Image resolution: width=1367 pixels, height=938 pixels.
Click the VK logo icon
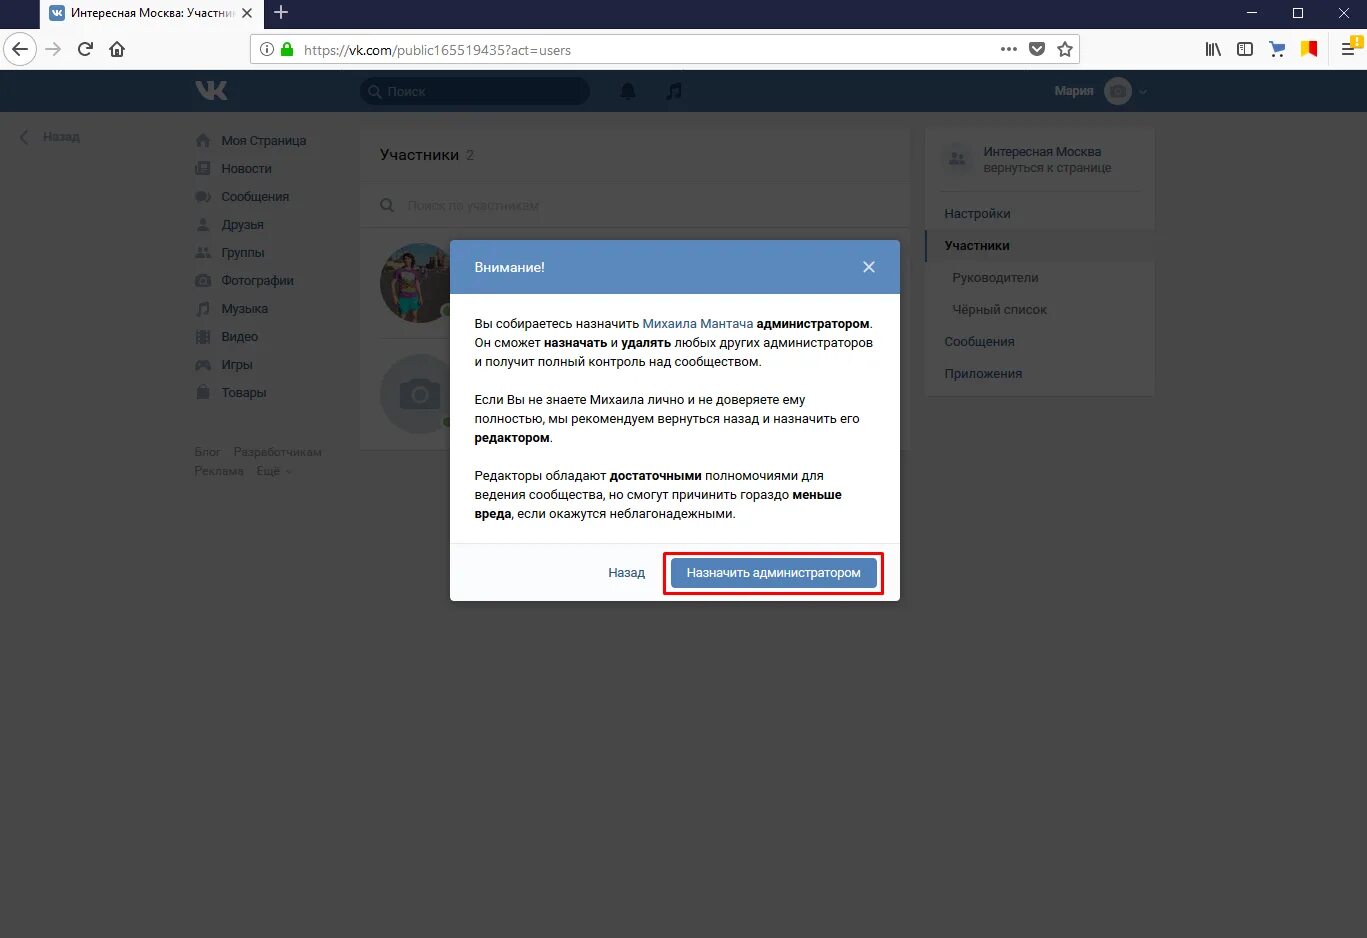click(211, 91)
